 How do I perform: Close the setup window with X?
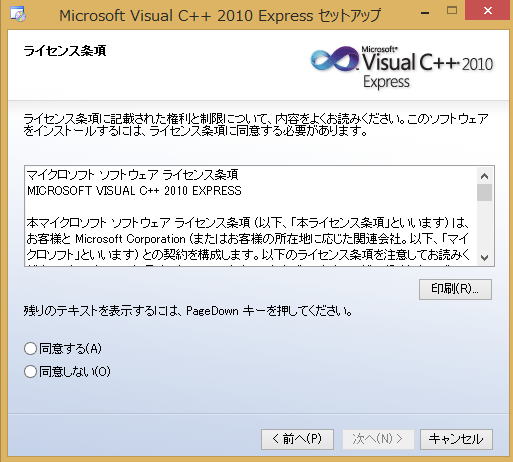488,10
